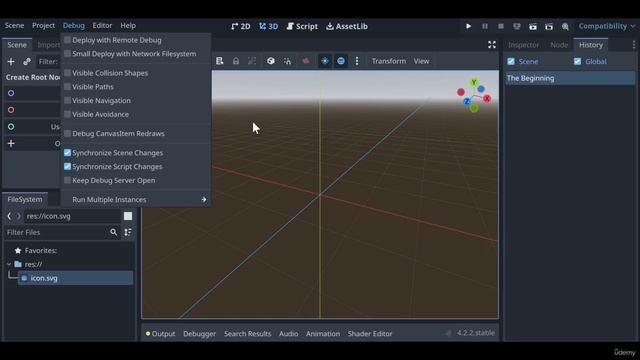The image size is (640, 360).
Task: Create a 3D Scene root node icon
Action: coord(11,110)
